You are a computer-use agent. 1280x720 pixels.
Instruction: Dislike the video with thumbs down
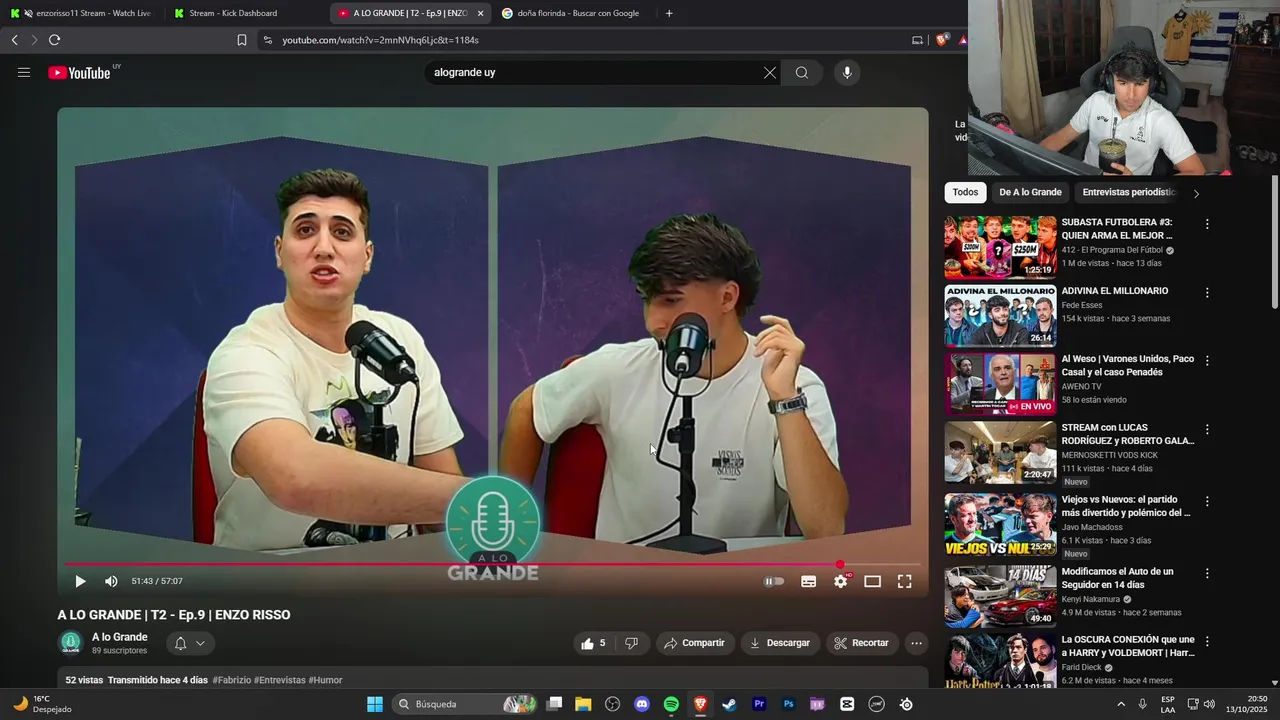coord(631,643)
